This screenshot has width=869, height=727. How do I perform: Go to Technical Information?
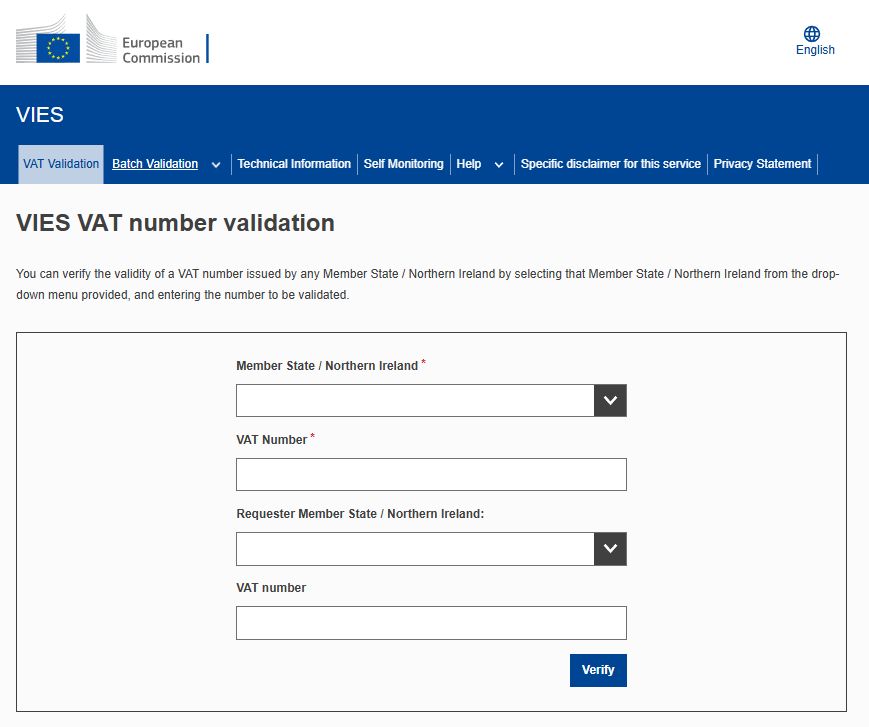(294, 164)
